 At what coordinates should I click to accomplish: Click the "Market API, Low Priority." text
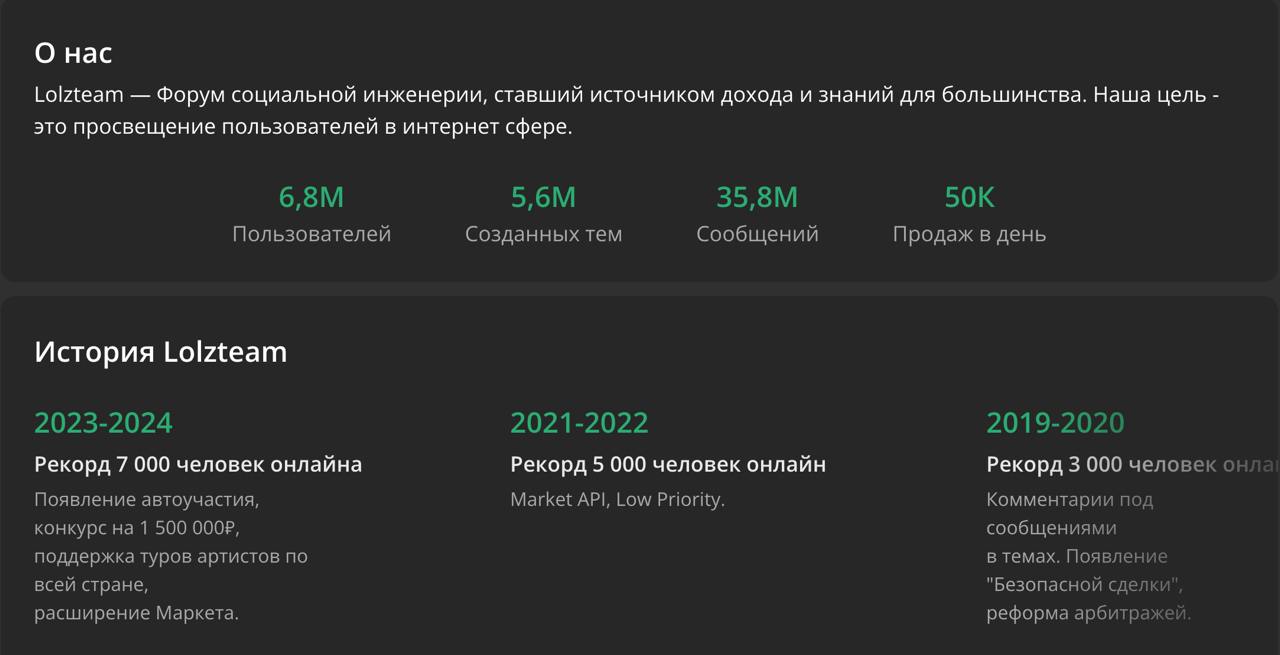pyautogui.click(x=617, y=500)
